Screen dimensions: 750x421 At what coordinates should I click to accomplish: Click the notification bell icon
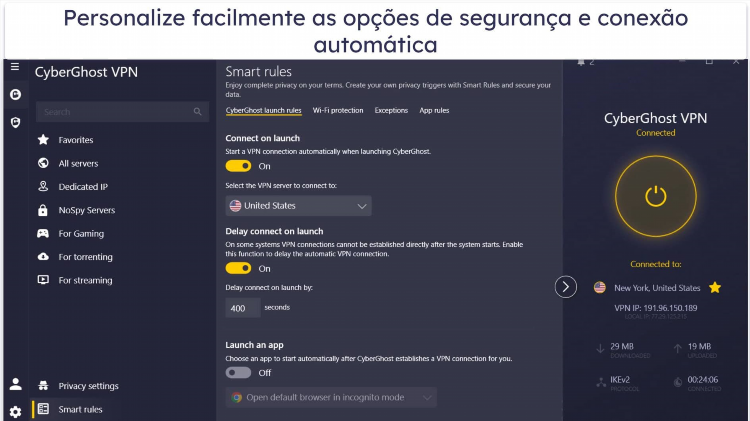(581, 62)
